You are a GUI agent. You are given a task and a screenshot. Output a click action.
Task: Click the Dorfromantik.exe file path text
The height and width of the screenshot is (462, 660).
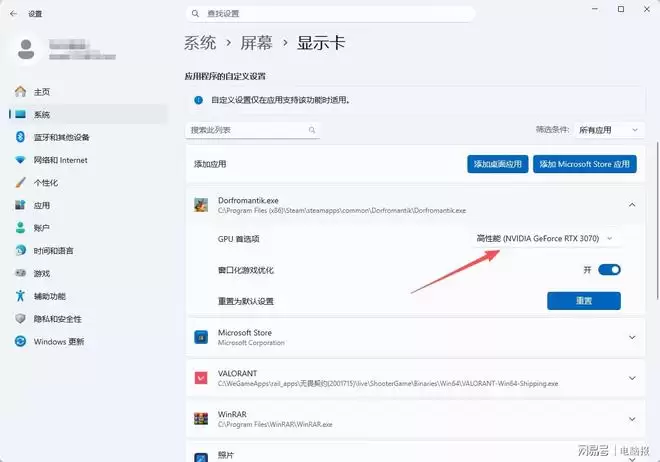pos(342,210)
